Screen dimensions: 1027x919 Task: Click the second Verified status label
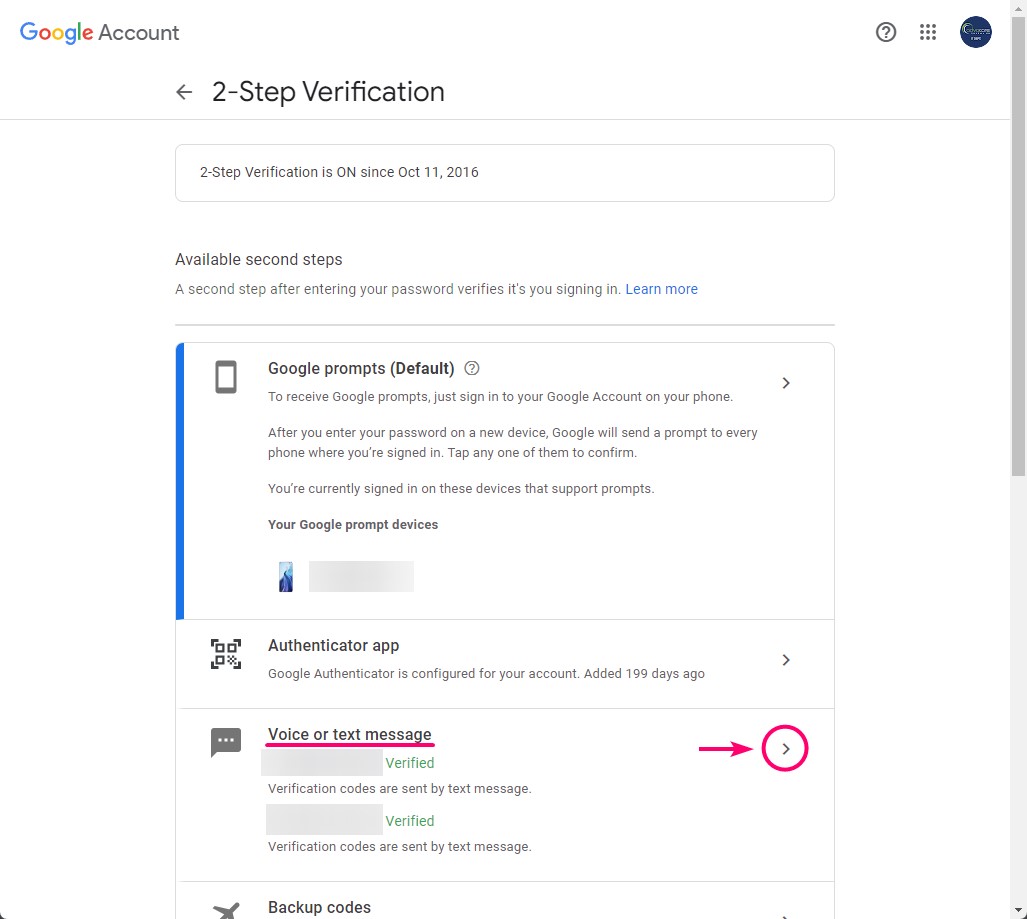pos(409,821)
